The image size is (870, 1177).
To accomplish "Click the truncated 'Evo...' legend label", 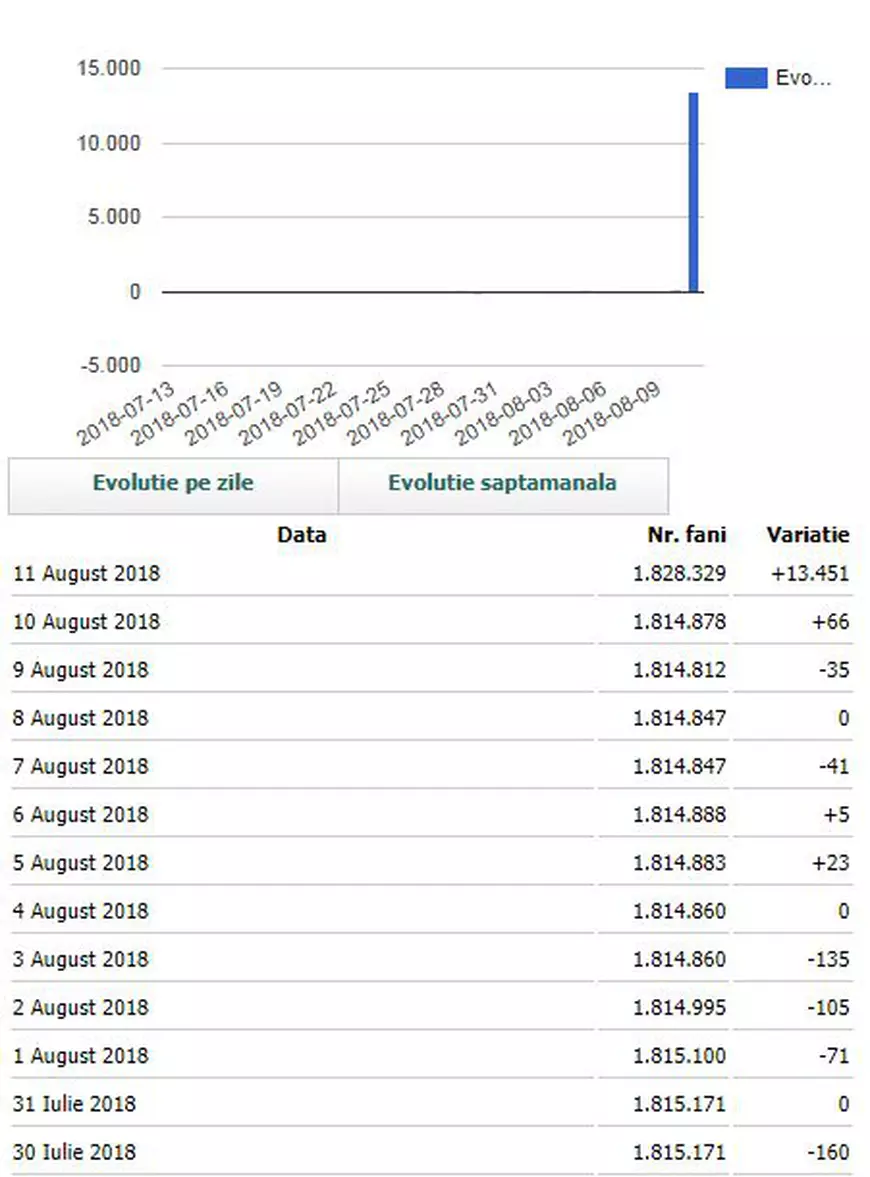I will [x=803, y=78].
